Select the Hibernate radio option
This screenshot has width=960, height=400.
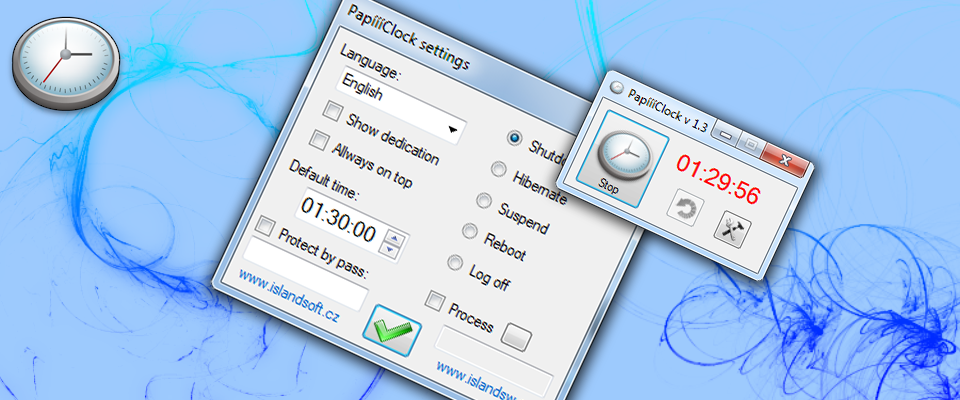[499, 168]
